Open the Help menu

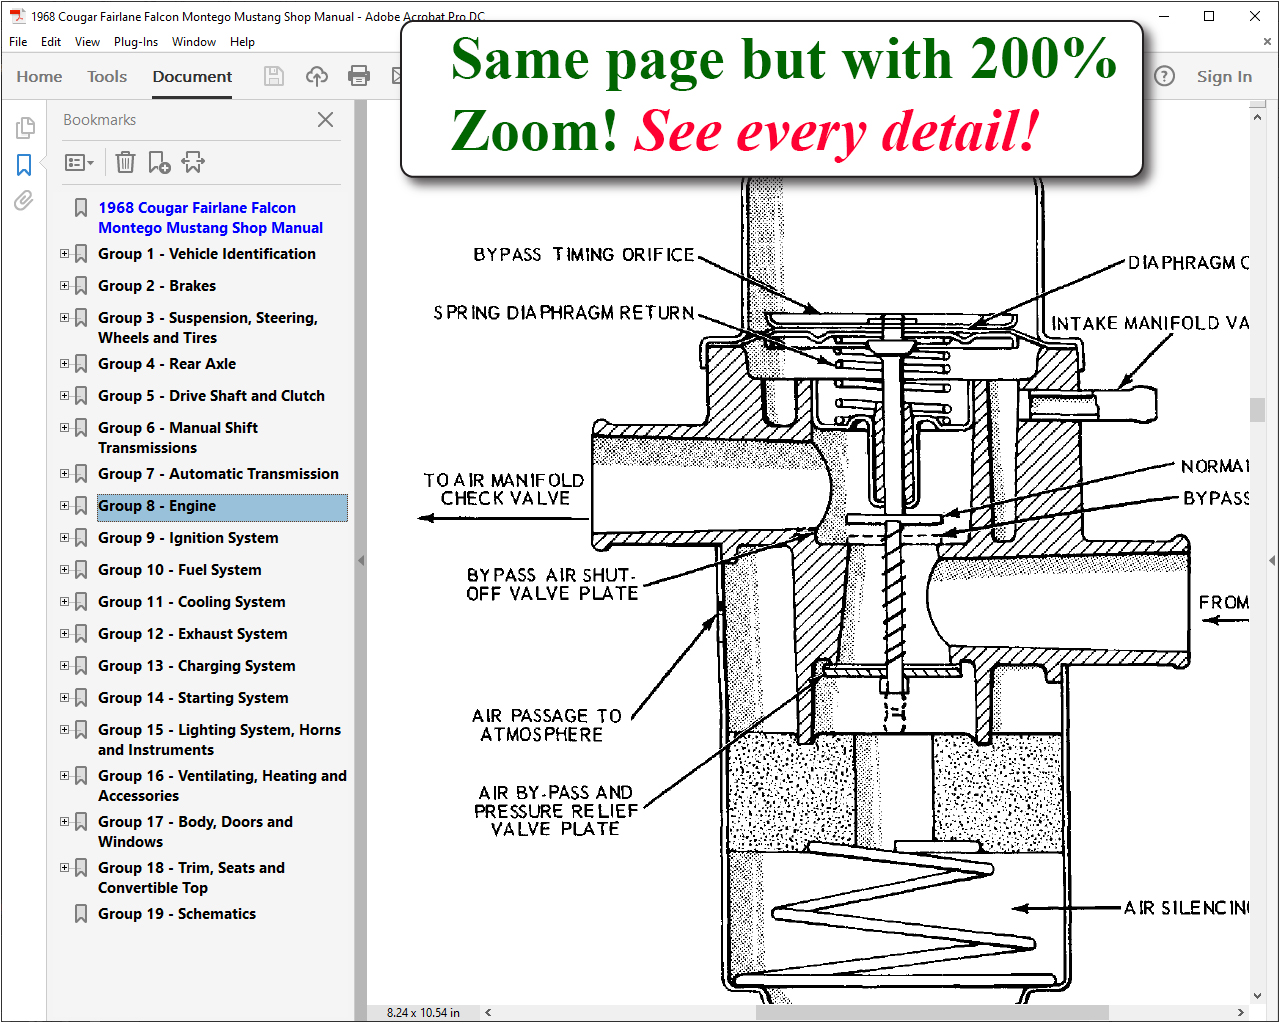(242, 42)
